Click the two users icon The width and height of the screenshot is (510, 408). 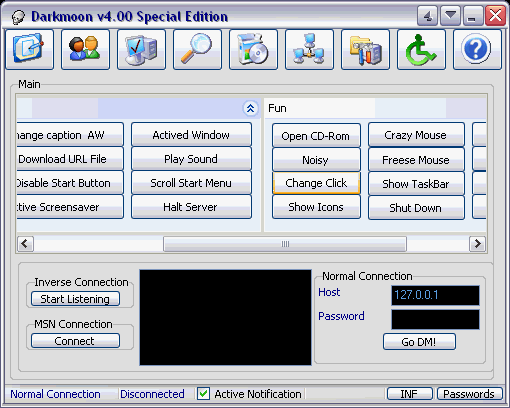click(x=85, y=49)
